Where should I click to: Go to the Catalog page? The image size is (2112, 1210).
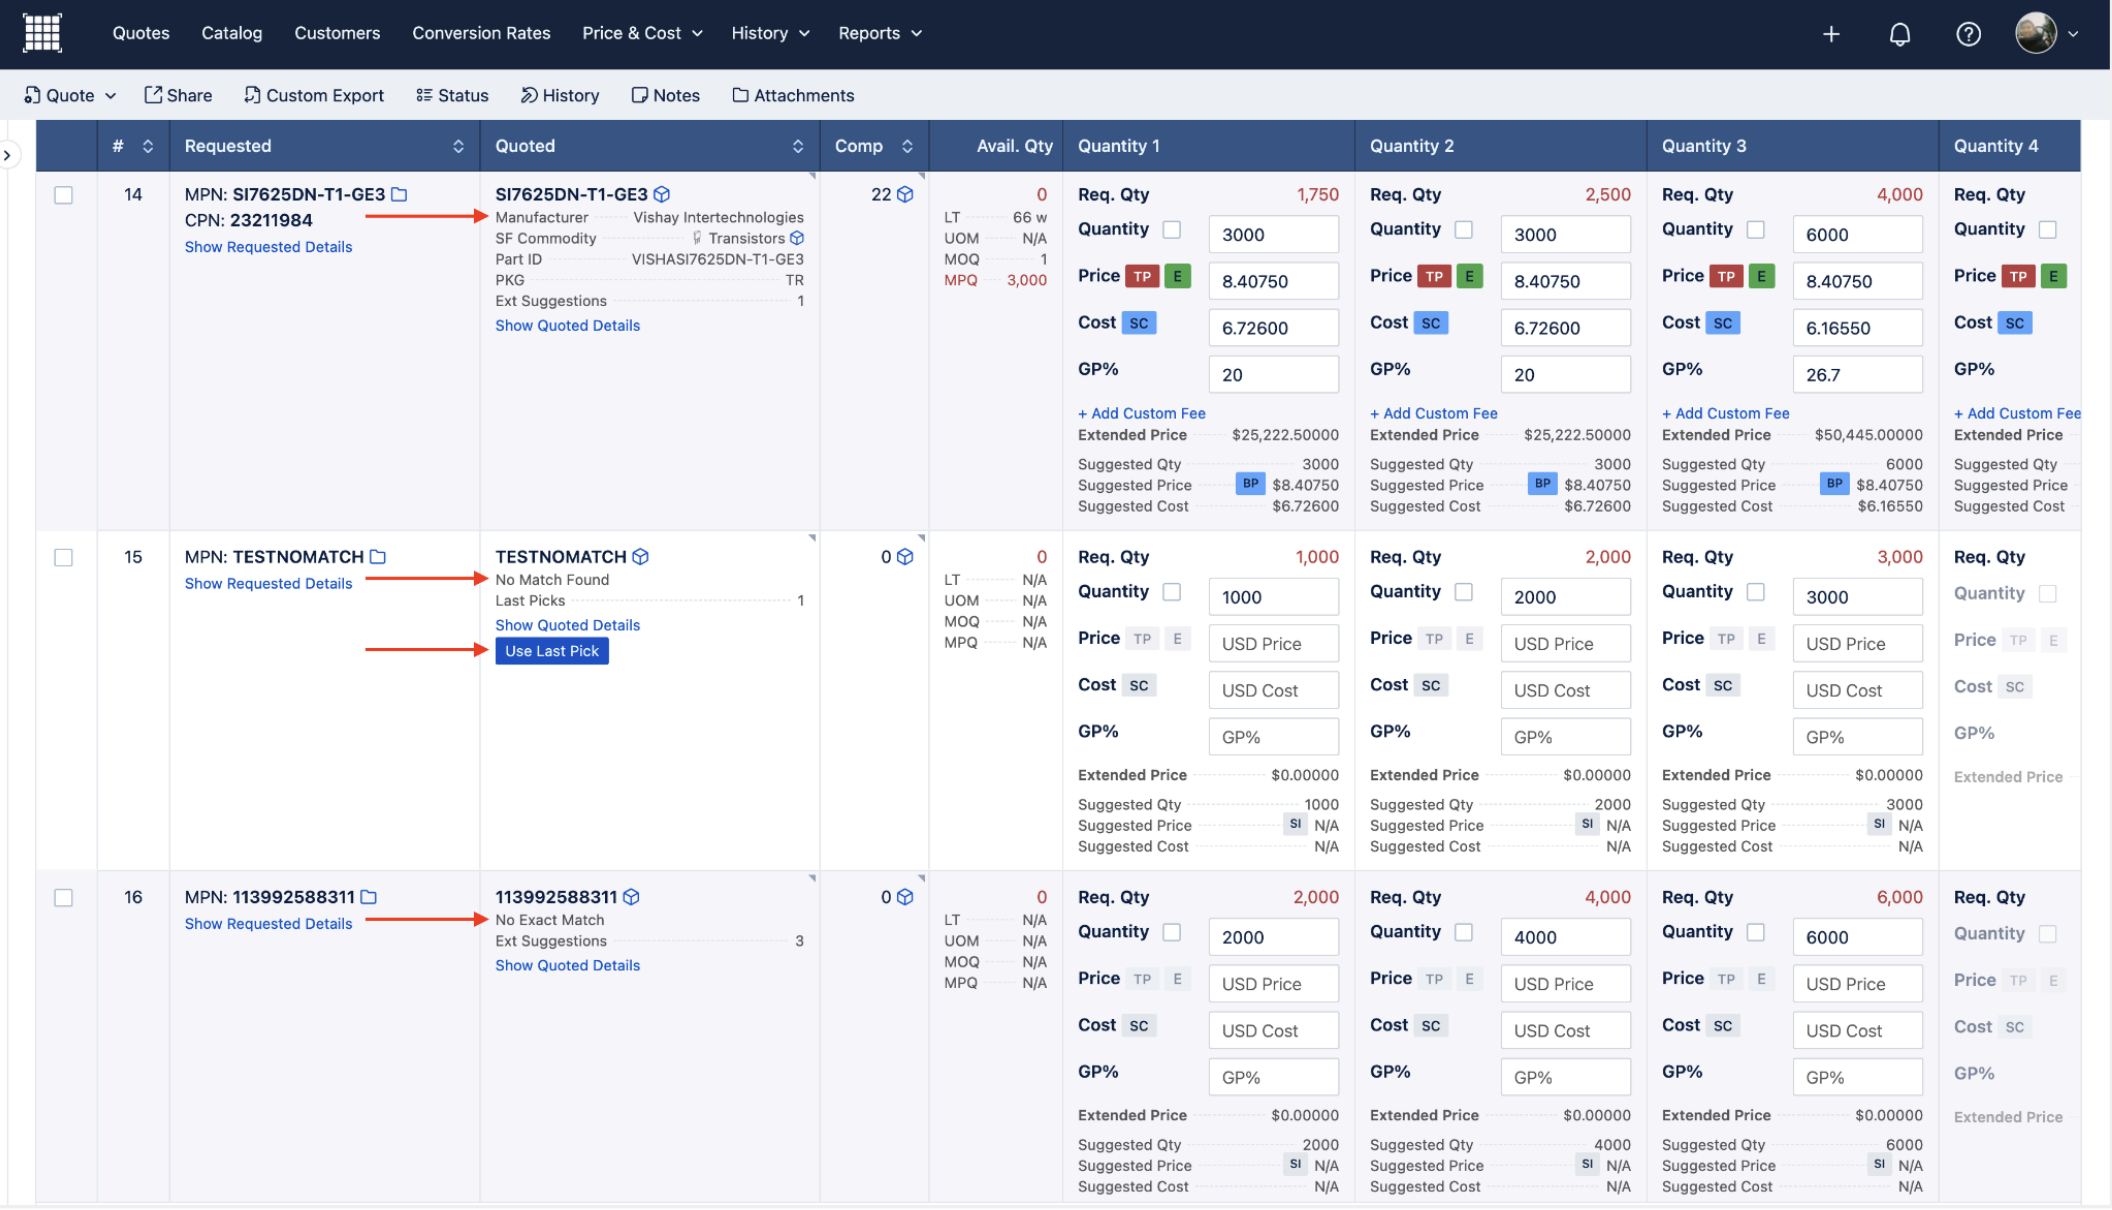tap(231, 33)
